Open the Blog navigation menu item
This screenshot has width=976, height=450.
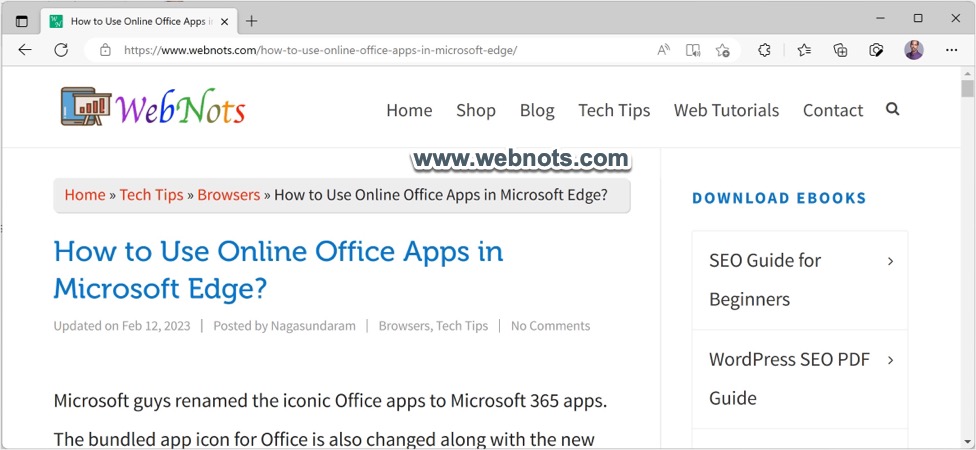click(x=537, y=110)
